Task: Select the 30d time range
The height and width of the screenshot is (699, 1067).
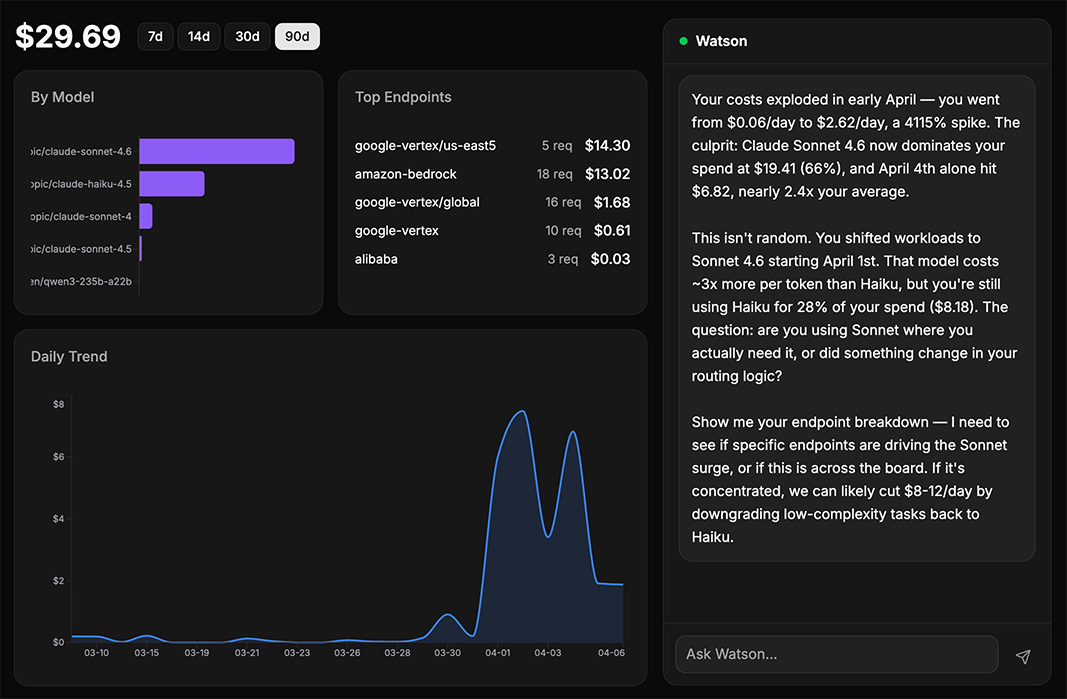Action: [247, 36]
